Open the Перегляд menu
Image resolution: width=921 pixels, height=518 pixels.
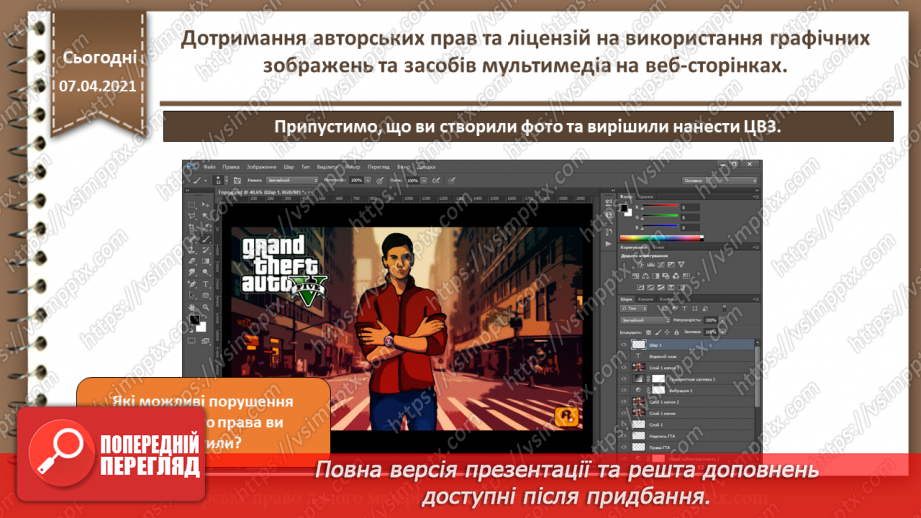coord(379,167)
